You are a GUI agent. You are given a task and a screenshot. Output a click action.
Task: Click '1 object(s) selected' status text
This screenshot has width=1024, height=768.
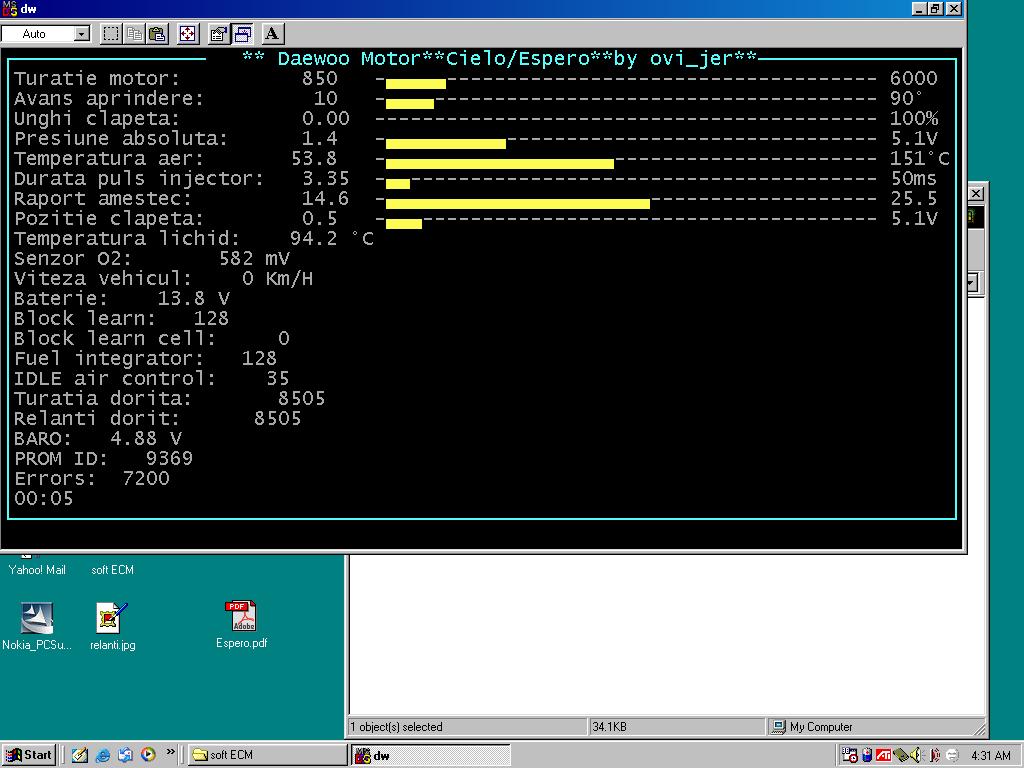point(396,727)
